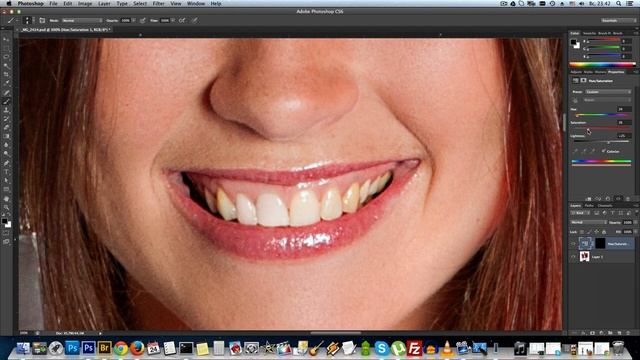Click the Hue slider track
The height and width of the screenshot is (360, 640).
point(602,115)
